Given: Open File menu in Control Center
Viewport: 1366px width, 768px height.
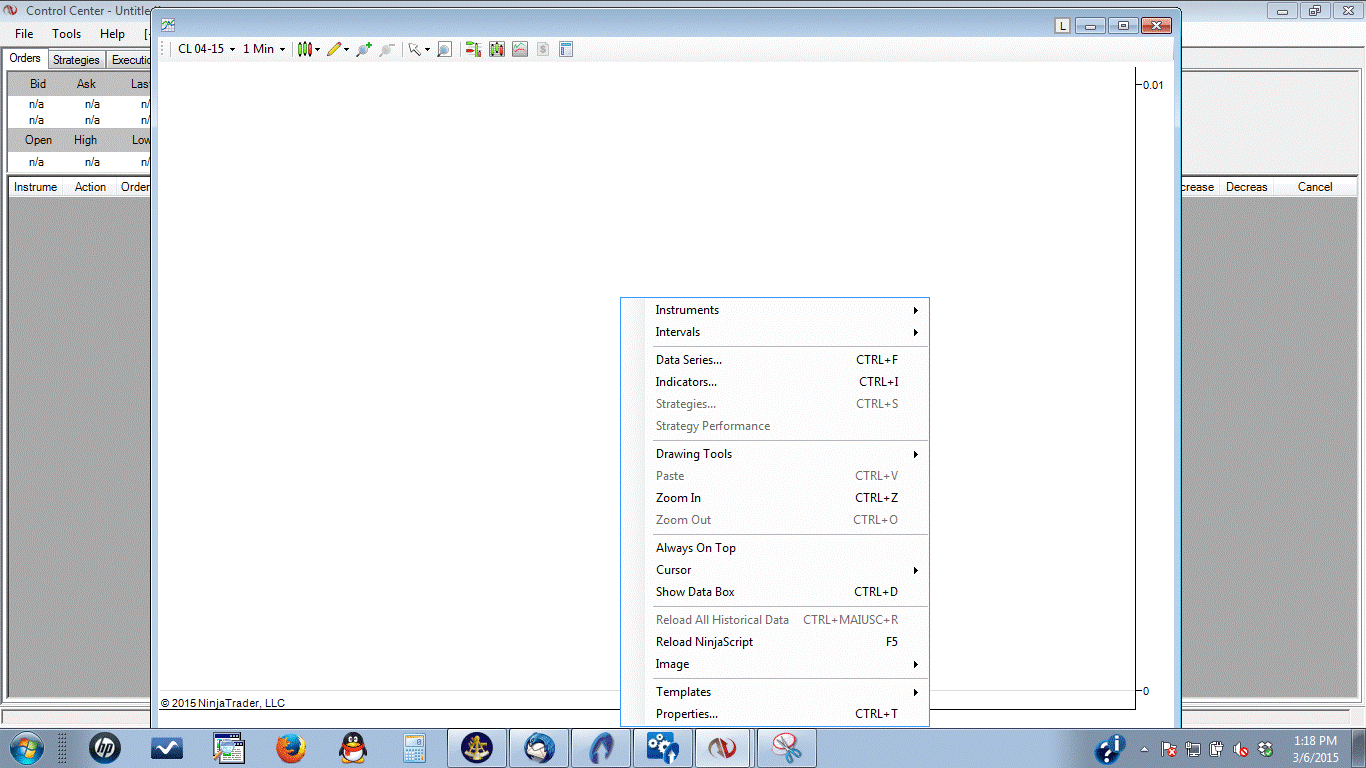Looking at the screenshot, I should (x=24, y=34).
